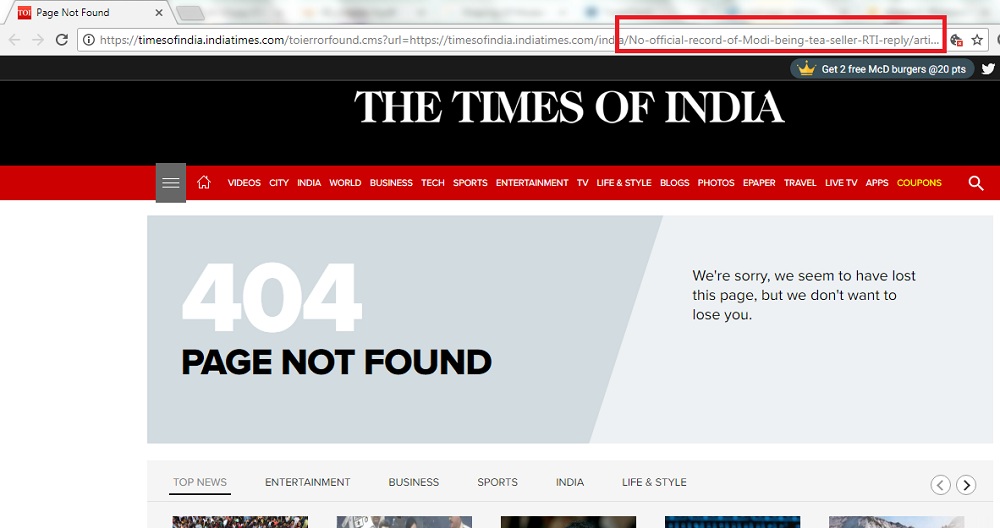The height and width of the screenshot is (528, 1000).
Task: Open the Videos section
Action: pos(244,182)
